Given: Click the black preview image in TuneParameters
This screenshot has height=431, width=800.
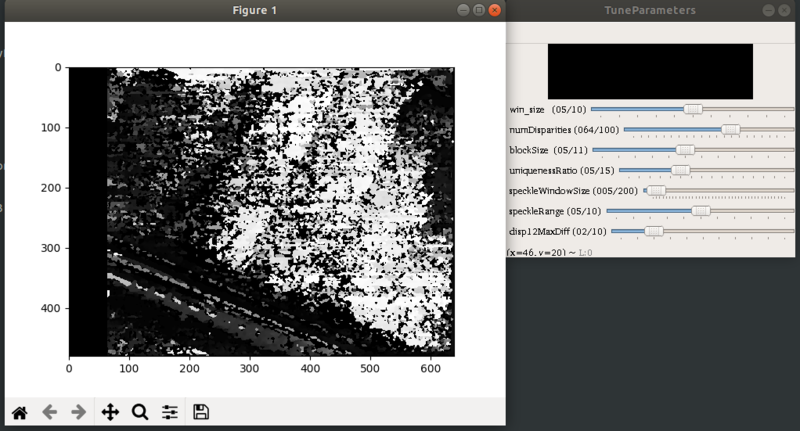Looking at the screenshot, I should tap(650, 71).
